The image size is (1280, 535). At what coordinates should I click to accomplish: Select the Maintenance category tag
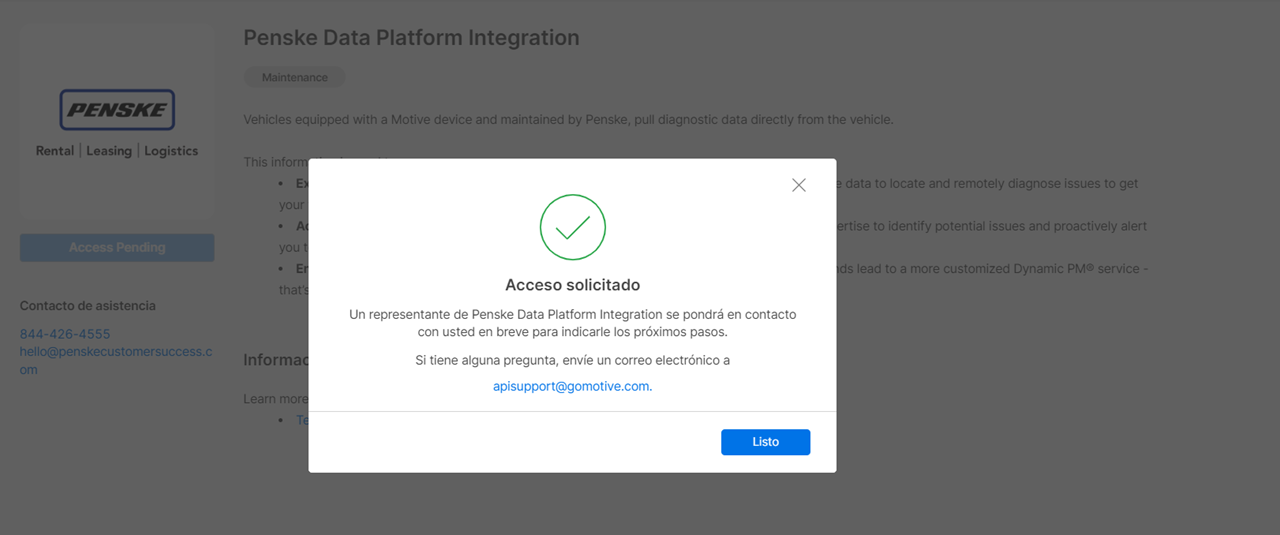pyautogui.click(x=294, y=77)
